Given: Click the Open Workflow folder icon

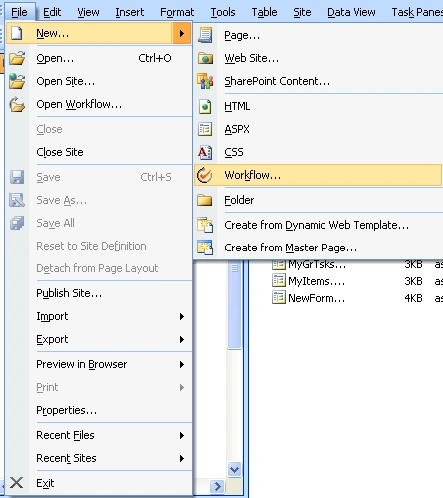Looking at the screenshot, I should click(x=17, y=104).
